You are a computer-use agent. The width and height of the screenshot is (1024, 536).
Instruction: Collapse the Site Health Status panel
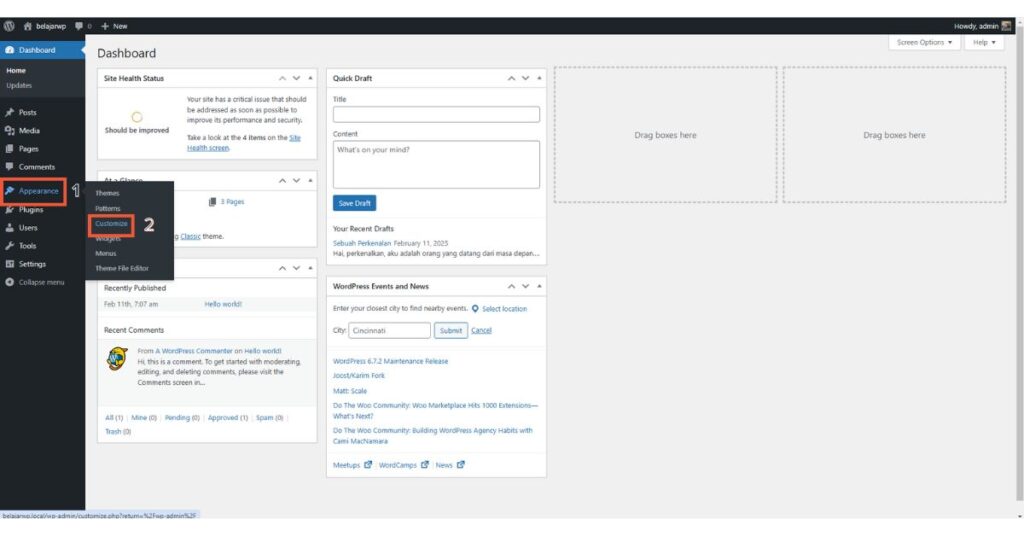tap(310, 78)
